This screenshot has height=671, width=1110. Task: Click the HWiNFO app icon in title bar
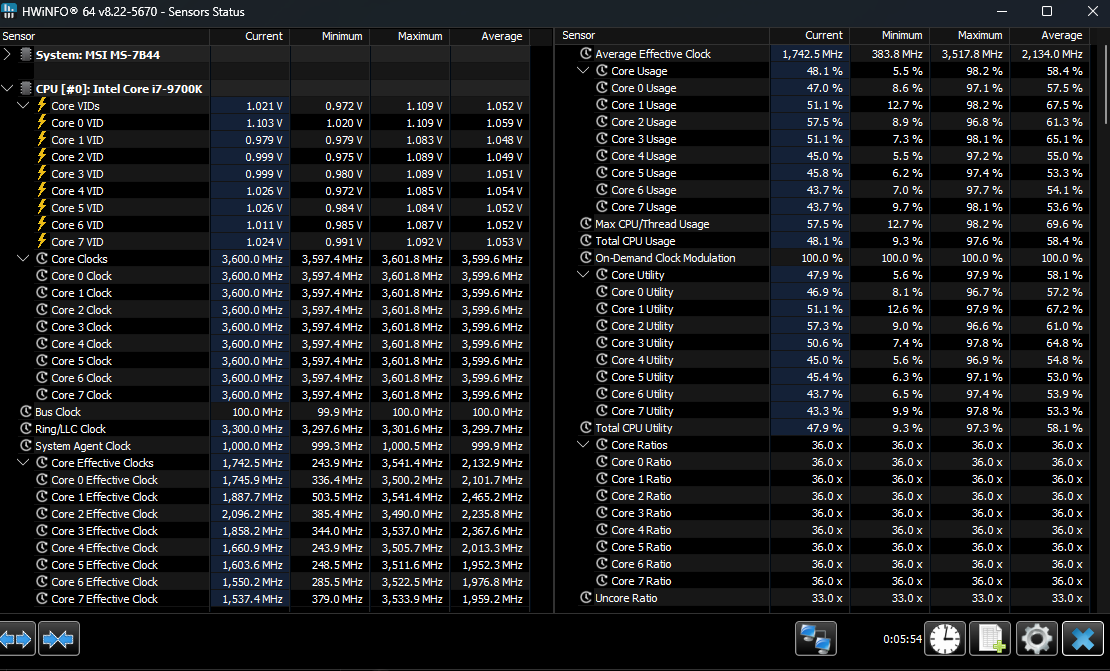[9, 11]
